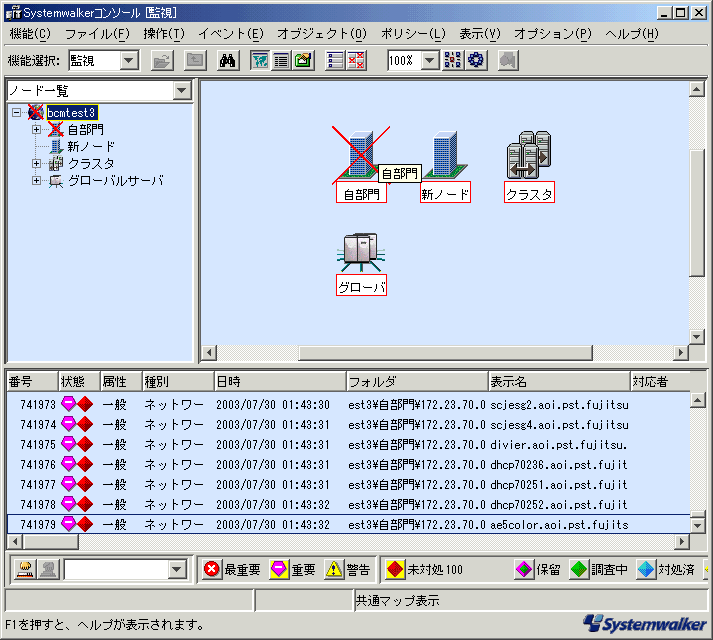Select the 新ノード building icon on map
The image size is (713, 640).
(445, 155)
